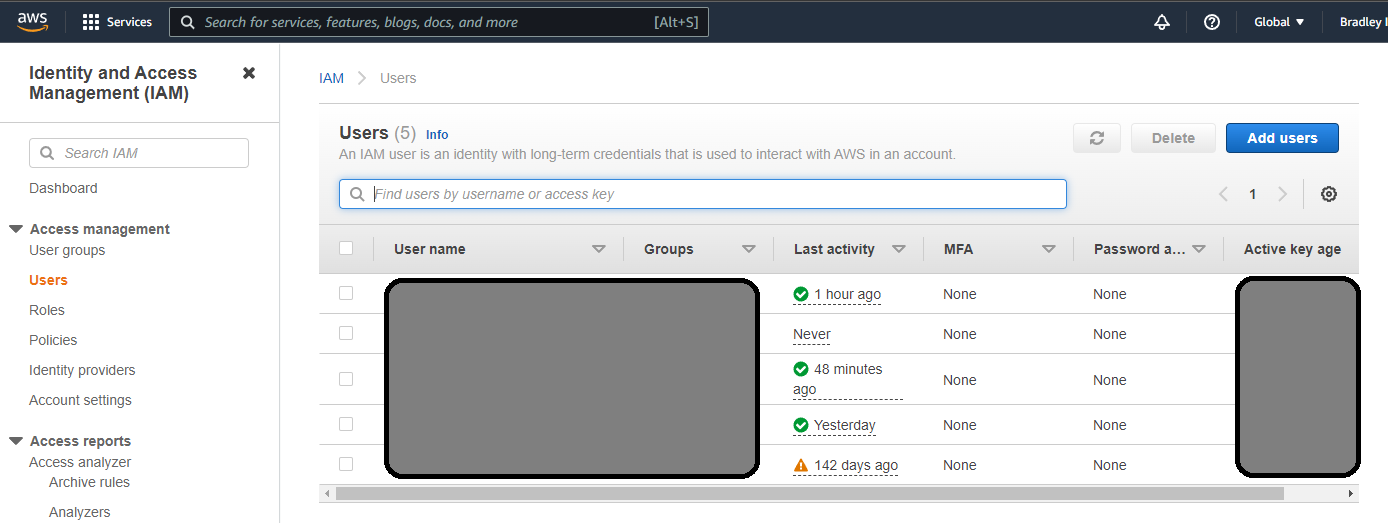Check the user row with 142 days ago
The image size is (1388, 523).
(346, 464)
